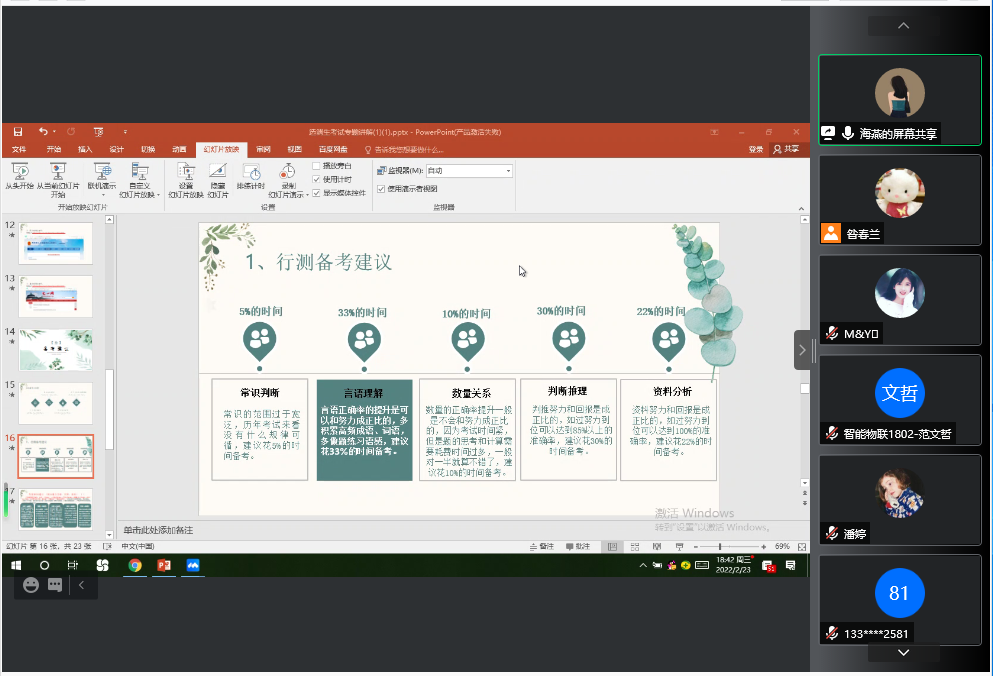The width and height of the screenshot is (993, 676).
Task: Click the Save icon in title bar
Action: (x=17, y=132)
